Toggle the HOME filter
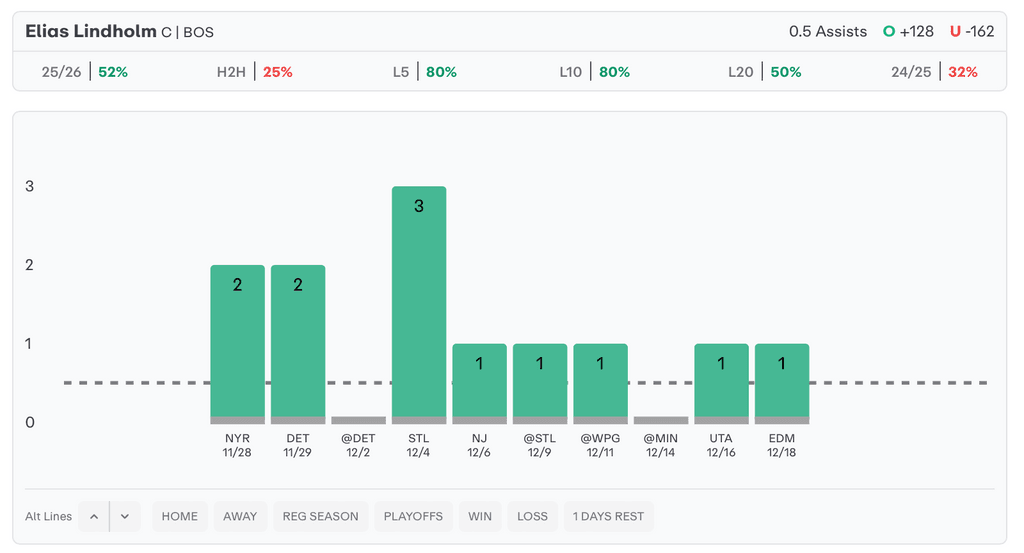 pyautogui.click(x=180, y=516)
